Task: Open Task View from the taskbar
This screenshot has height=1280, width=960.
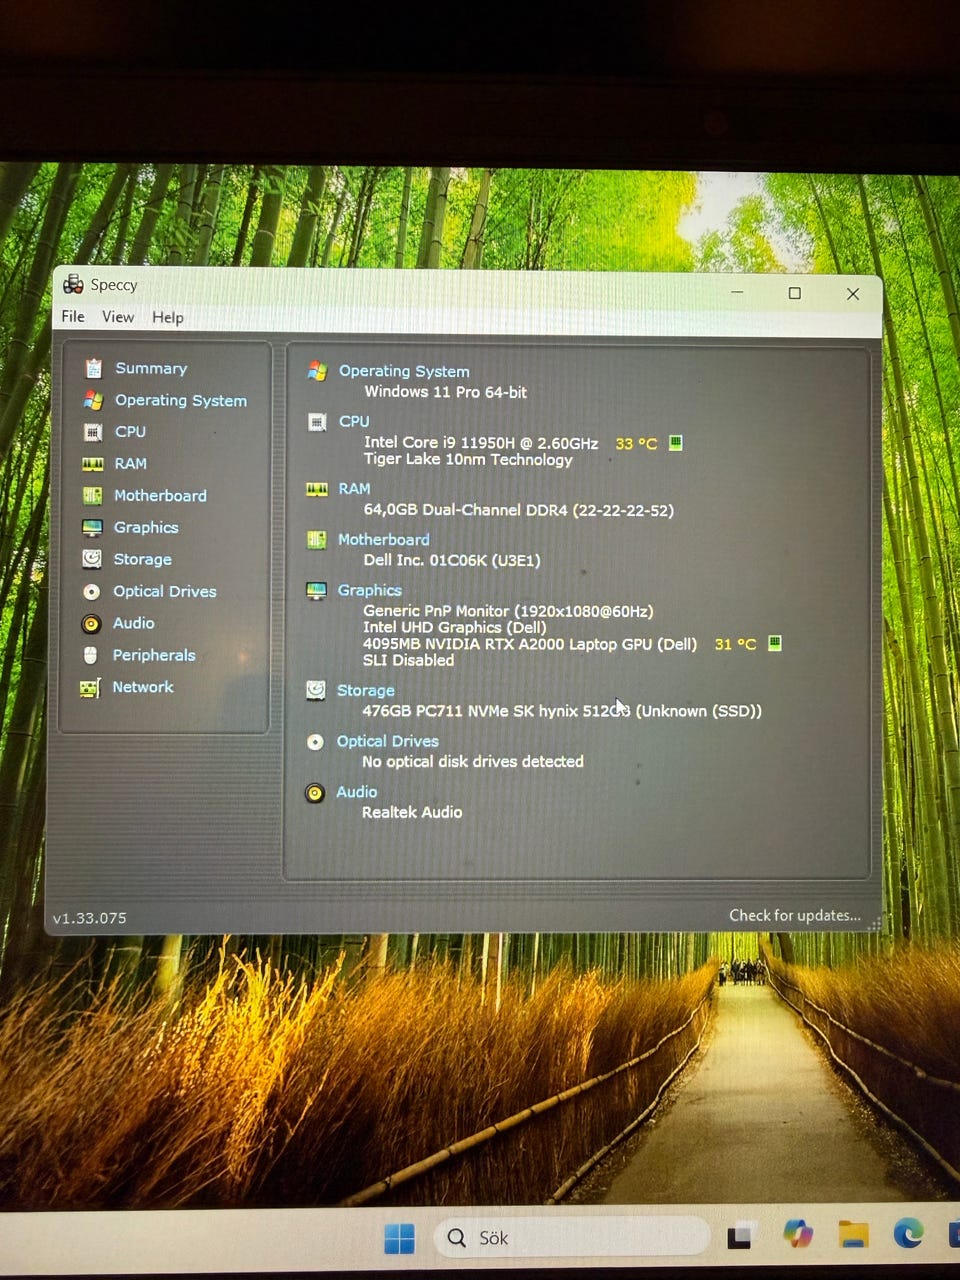Action: pyautogui.click(x=740, y=1237)
